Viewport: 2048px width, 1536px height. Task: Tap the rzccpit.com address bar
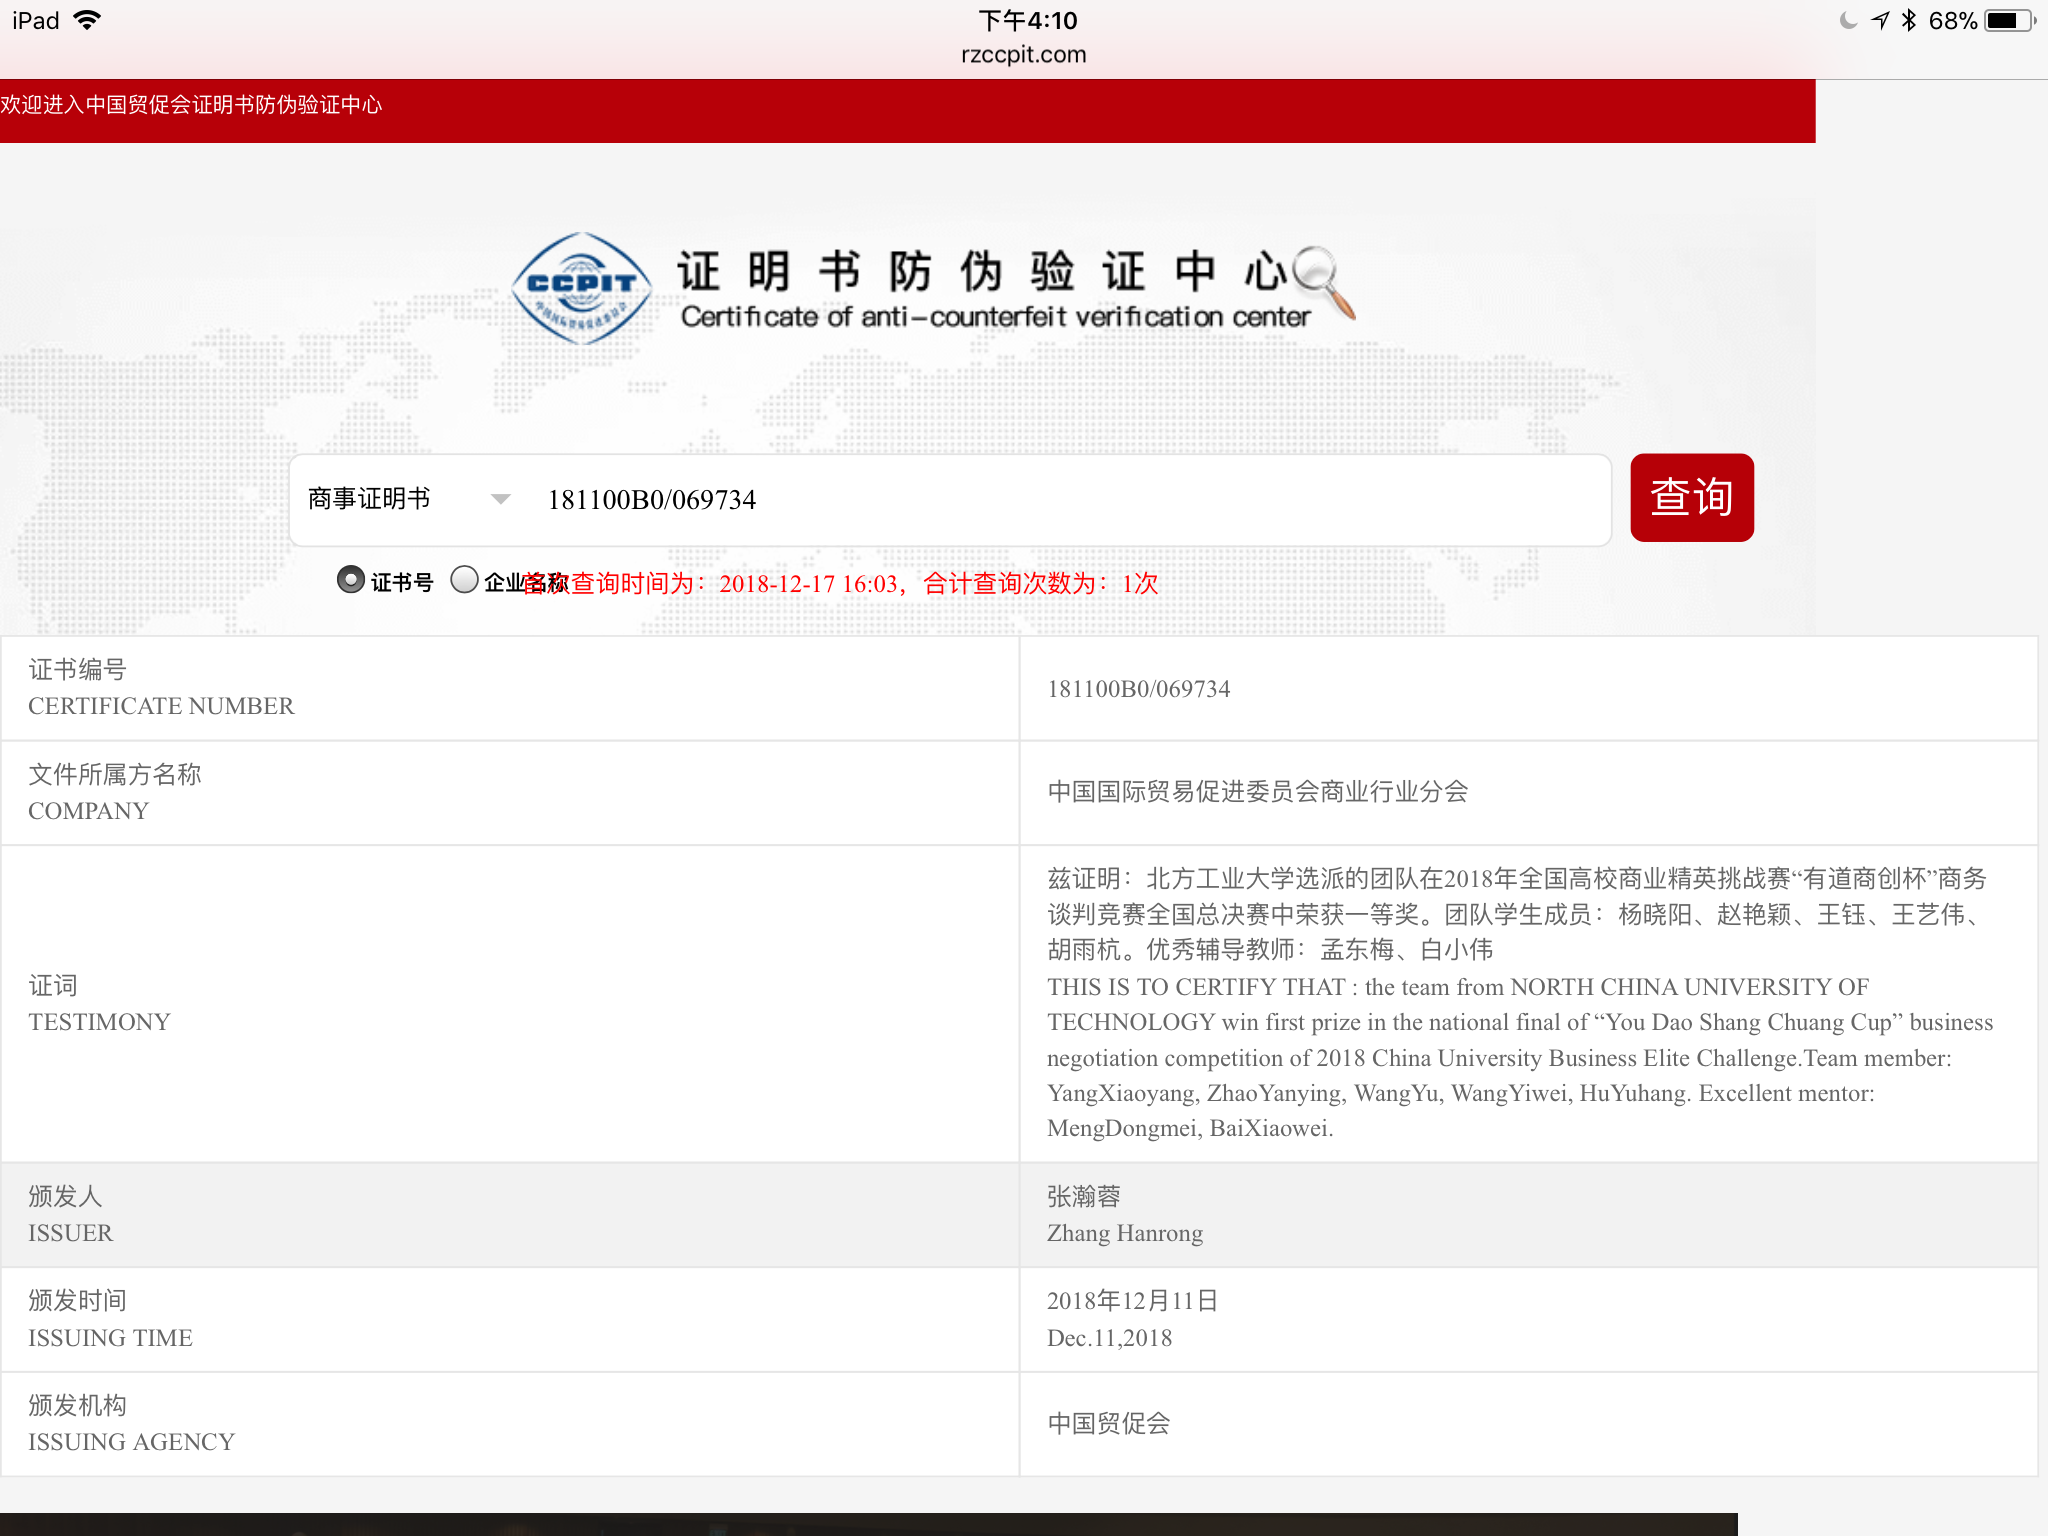coord(1023,54)
